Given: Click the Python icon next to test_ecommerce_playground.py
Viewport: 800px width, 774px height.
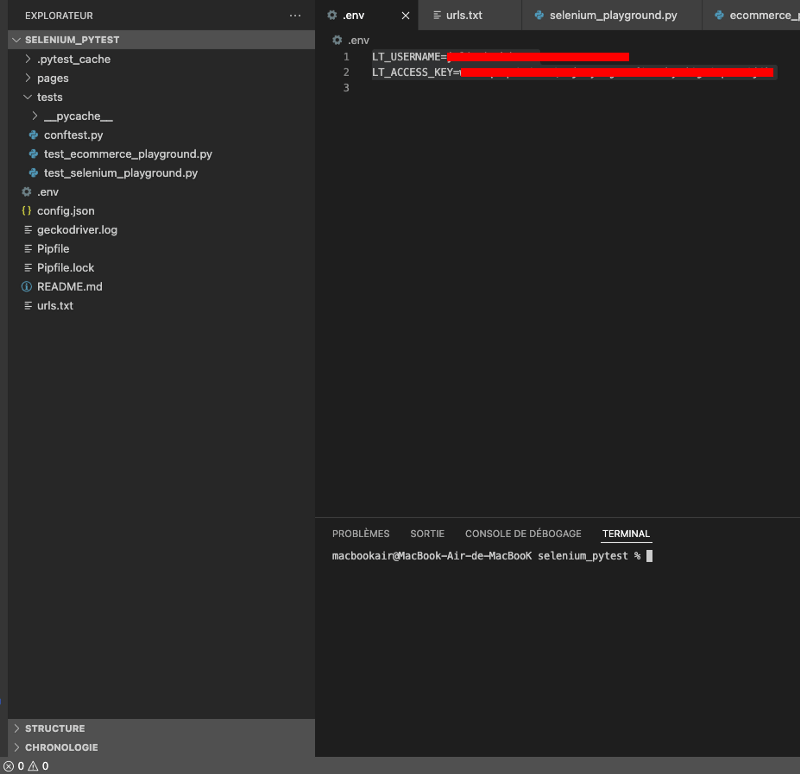Looking at the screenshot, I should pyautogui.click(x=33, y=154).
